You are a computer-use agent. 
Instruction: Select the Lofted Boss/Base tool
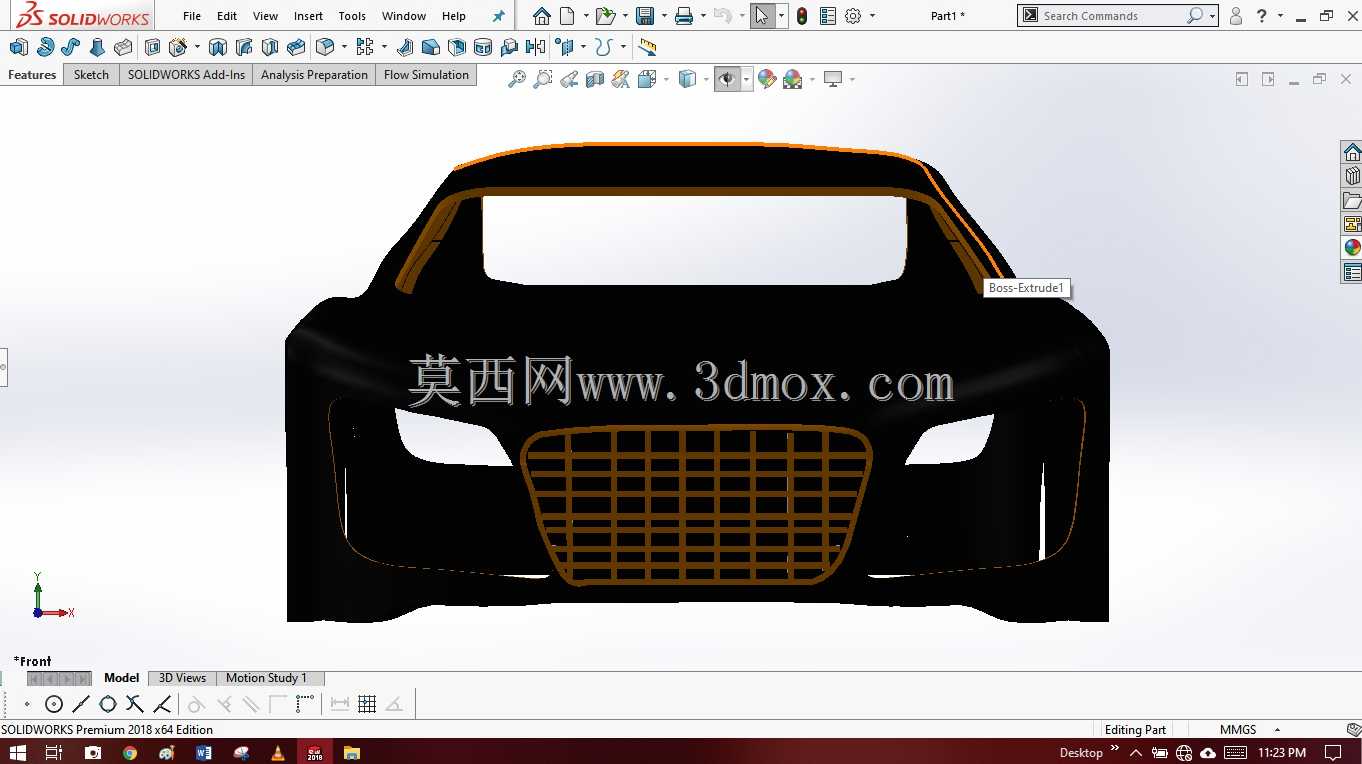tap(97, 47)
